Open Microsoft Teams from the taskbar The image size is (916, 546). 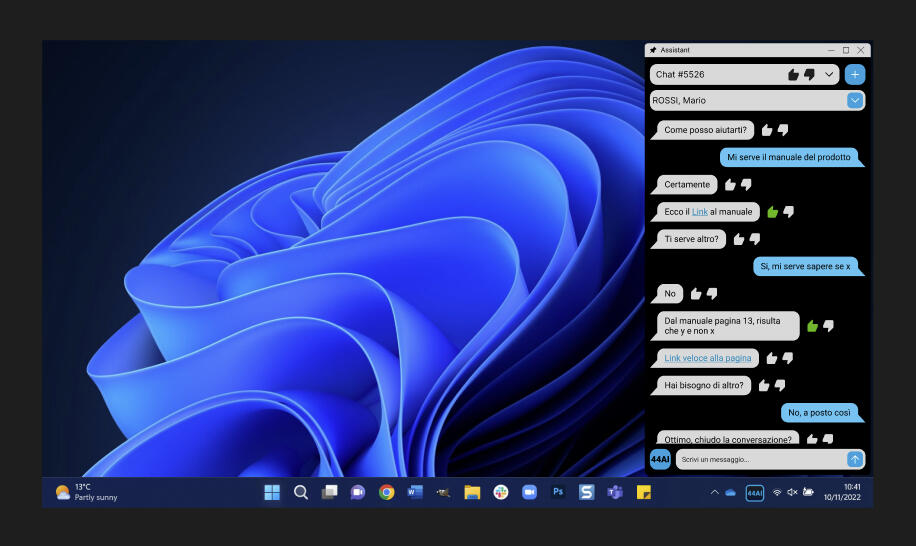[x=615, y=492]
